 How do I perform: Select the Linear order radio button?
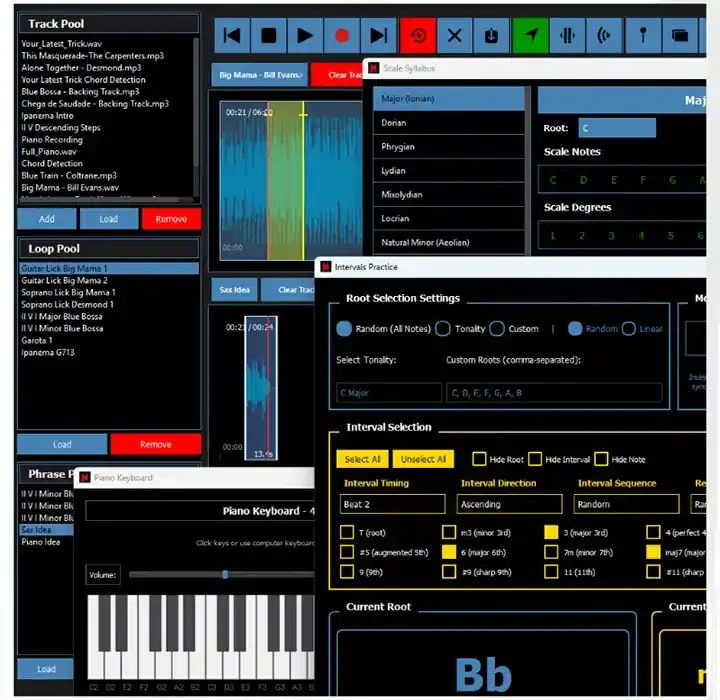coord(629,328)
